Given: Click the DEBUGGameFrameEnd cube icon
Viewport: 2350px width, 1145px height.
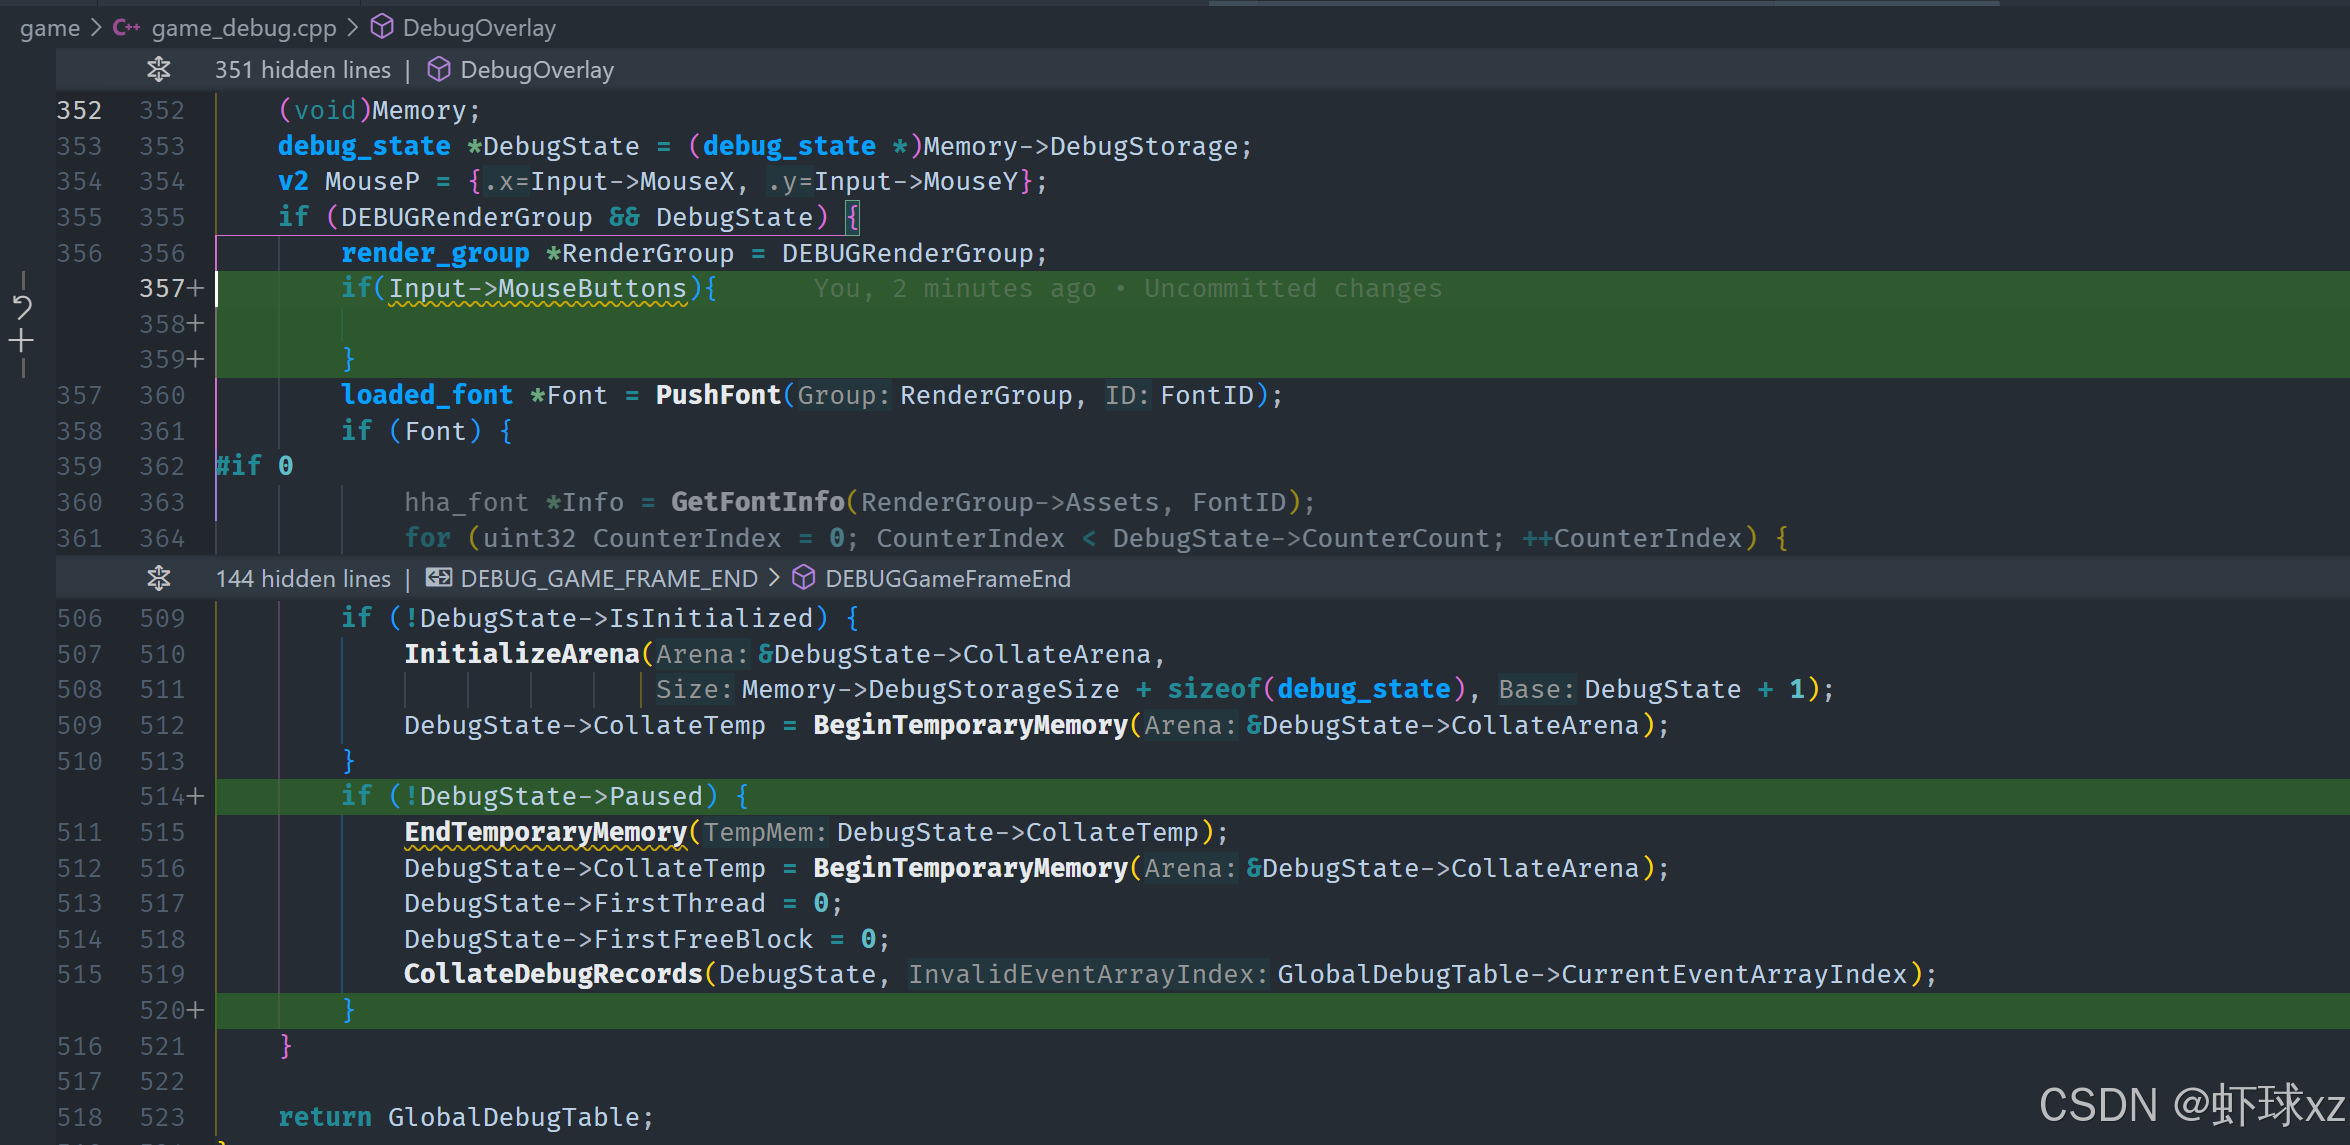Looking at the screenshot, I should (x=804, y=578).
